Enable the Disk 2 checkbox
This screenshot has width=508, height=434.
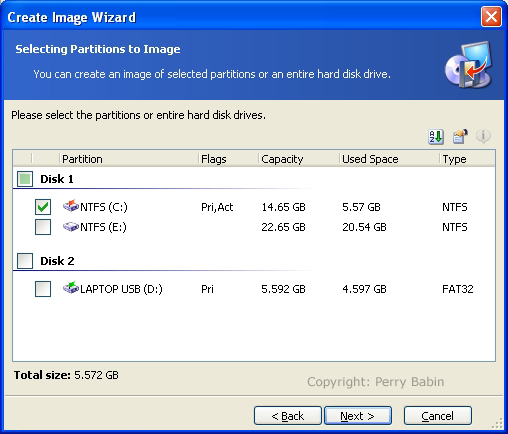point(25,261)
